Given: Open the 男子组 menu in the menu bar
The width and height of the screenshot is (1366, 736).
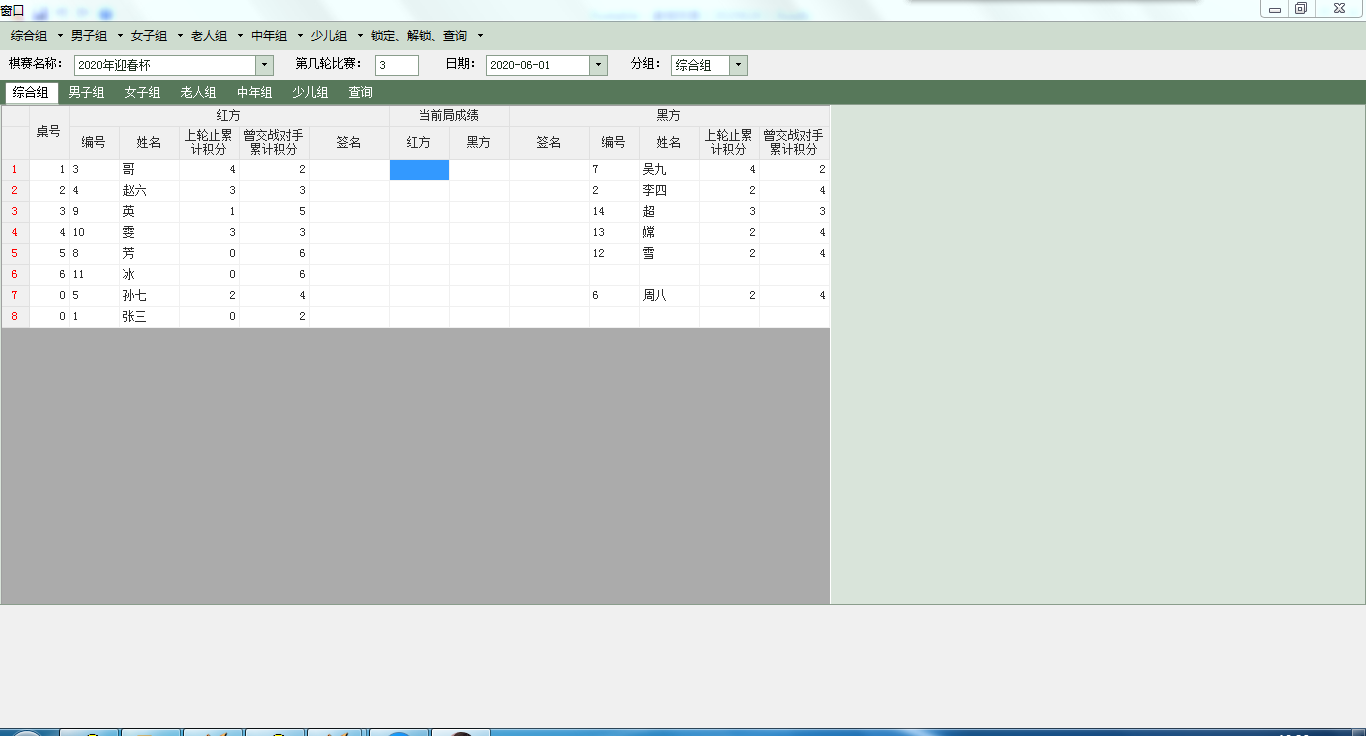Looking at the screenshot, I should click(96, 35).
